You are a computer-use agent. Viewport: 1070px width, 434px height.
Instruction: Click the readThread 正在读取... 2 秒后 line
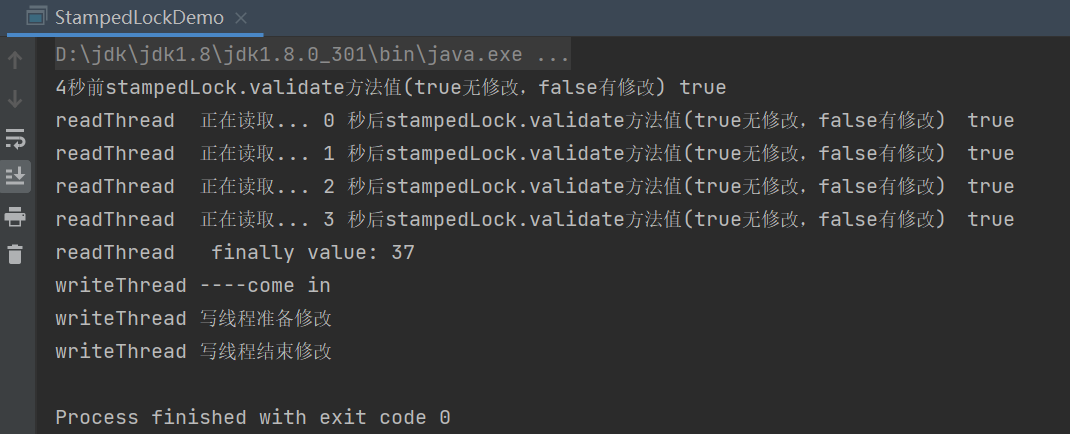pyautogui.click(x=534, y=186)
